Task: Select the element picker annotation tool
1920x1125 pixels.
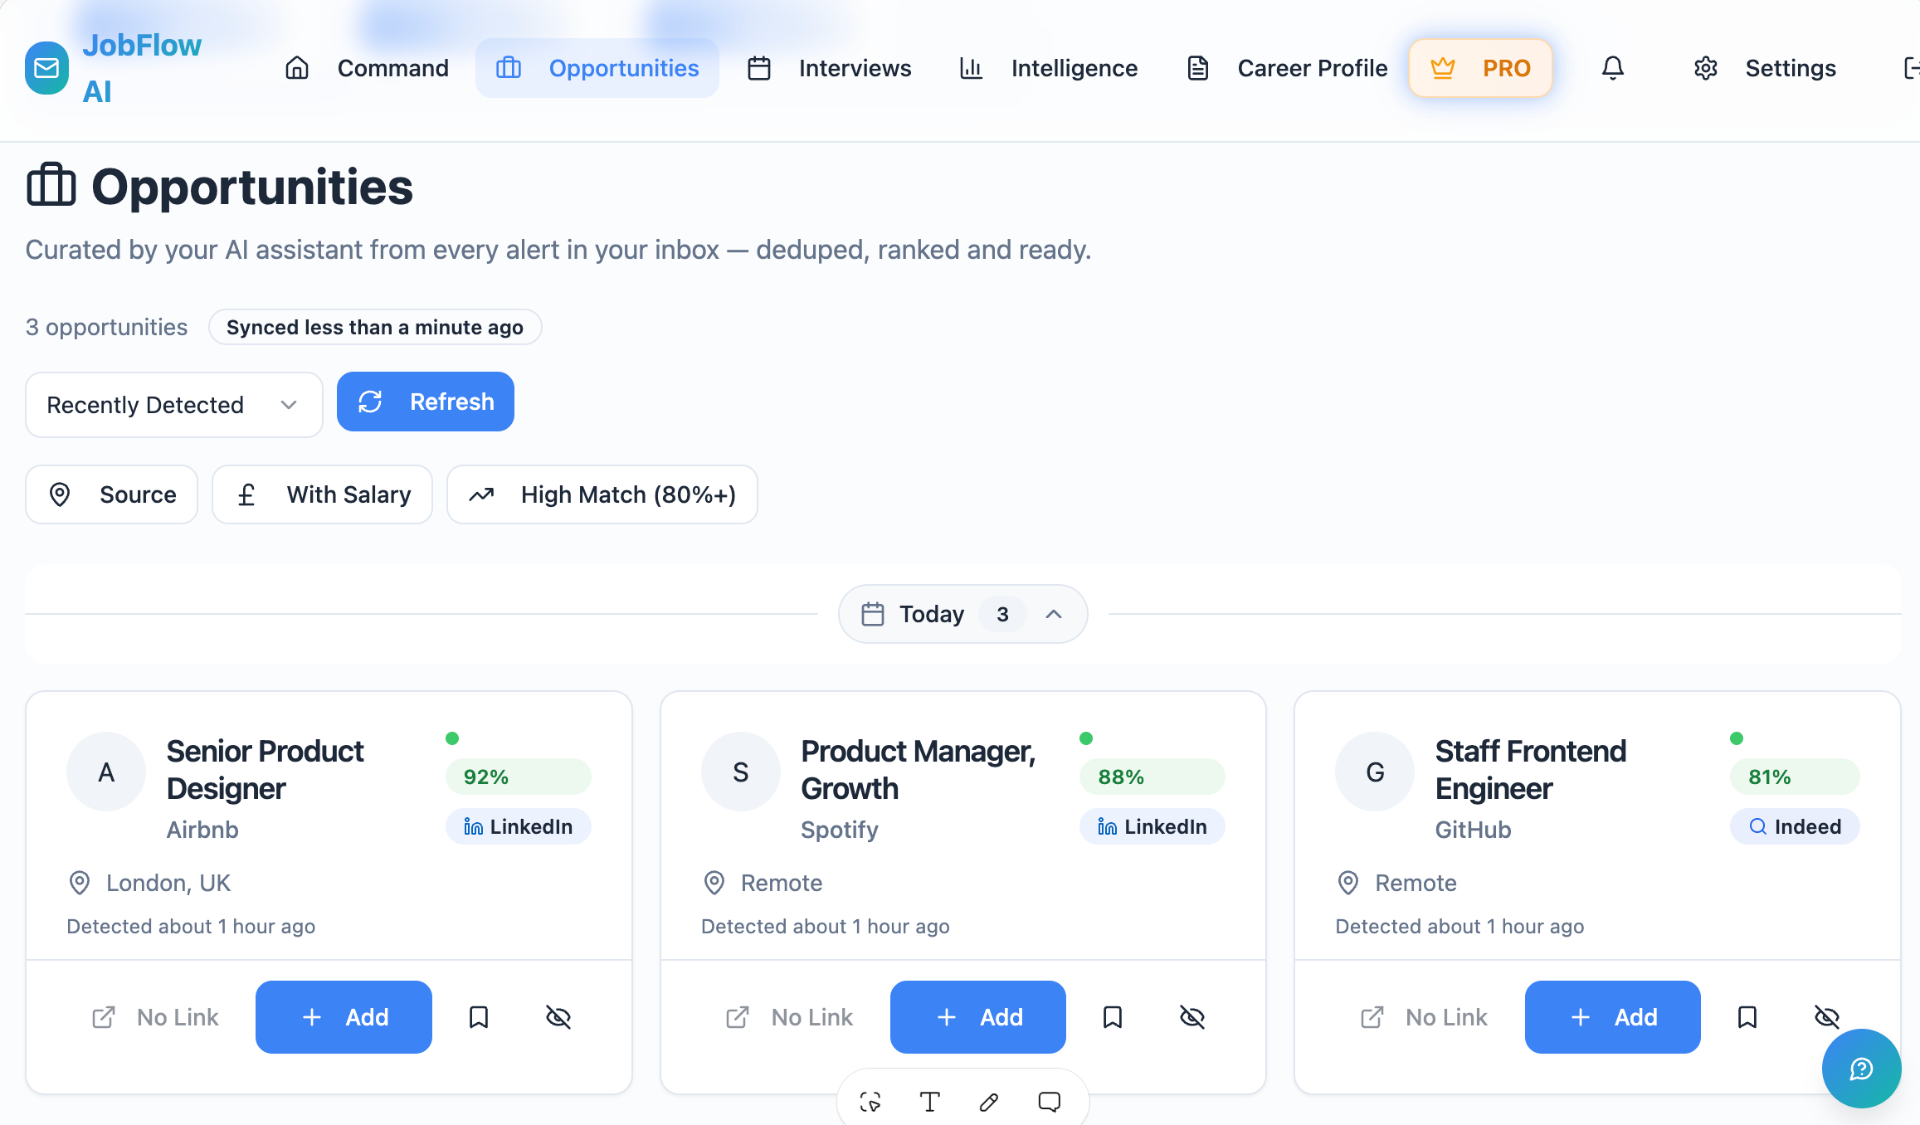Action: (x=870, y=1102)
